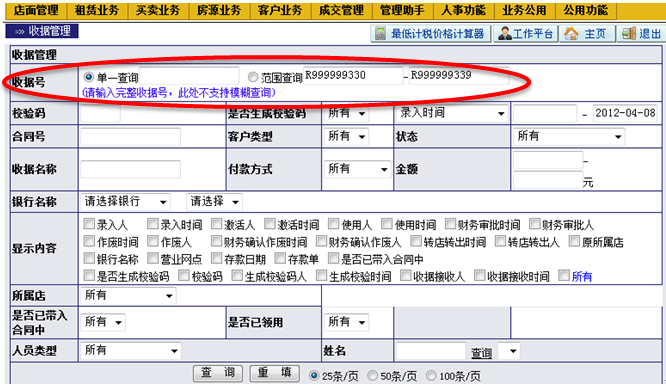Click the minimum 金额 input field
This screenshot has height=385, width=666.
coord(548,160)
